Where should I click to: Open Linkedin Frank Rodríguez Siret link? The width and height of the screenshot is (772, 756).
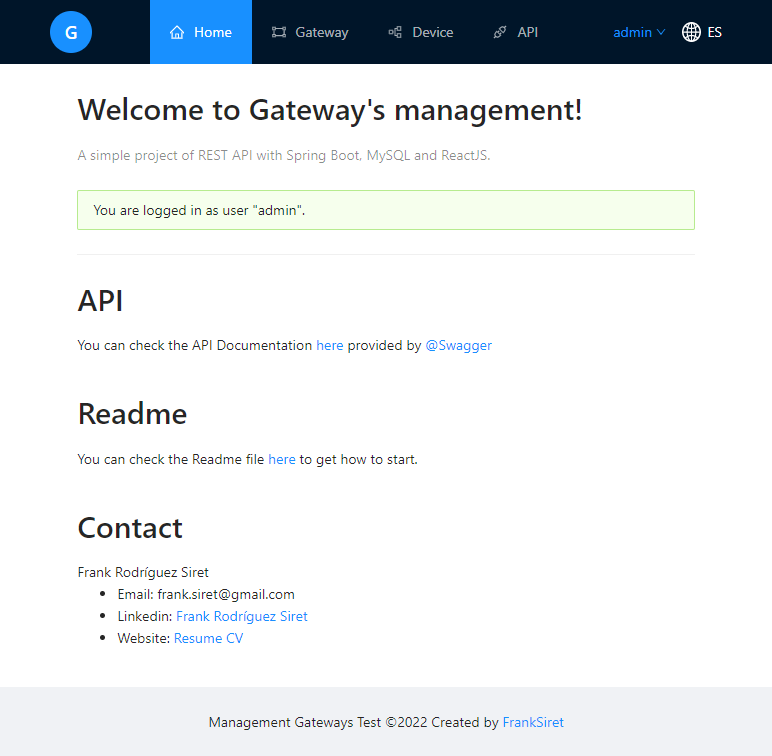tap(242, 616)
